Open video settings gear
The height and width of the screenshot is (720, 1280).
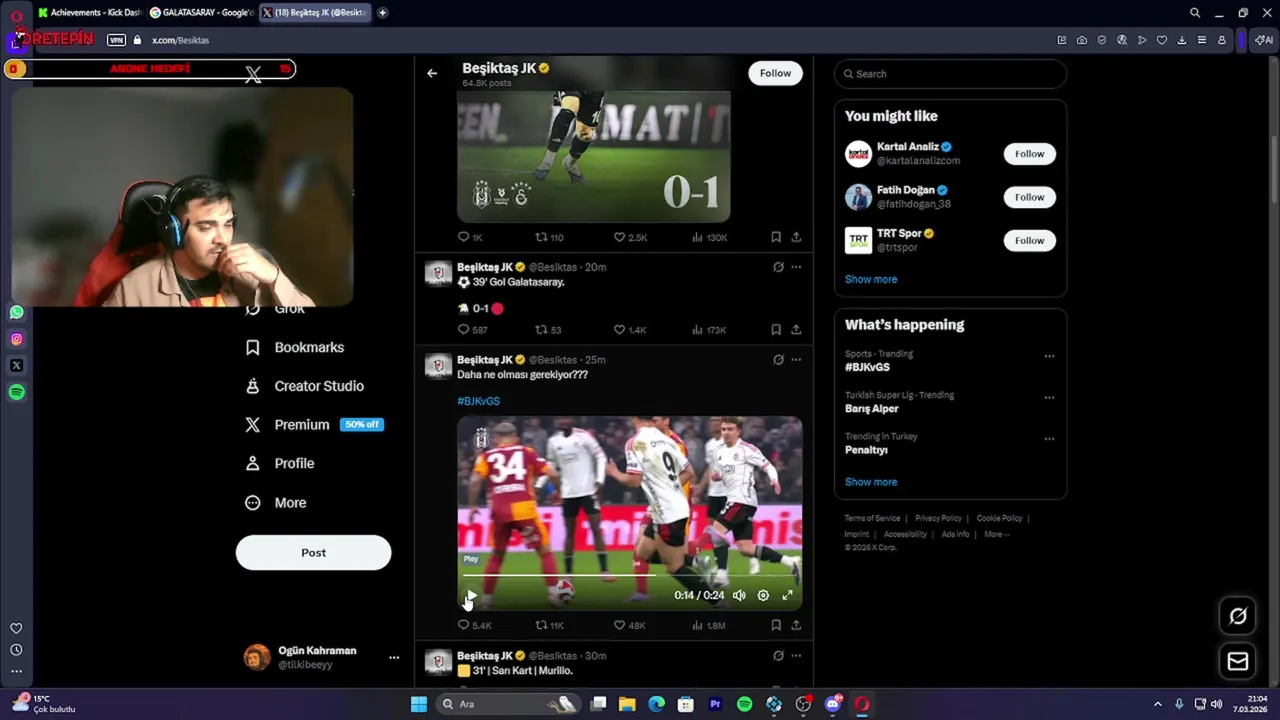click(x=763, y=595)
